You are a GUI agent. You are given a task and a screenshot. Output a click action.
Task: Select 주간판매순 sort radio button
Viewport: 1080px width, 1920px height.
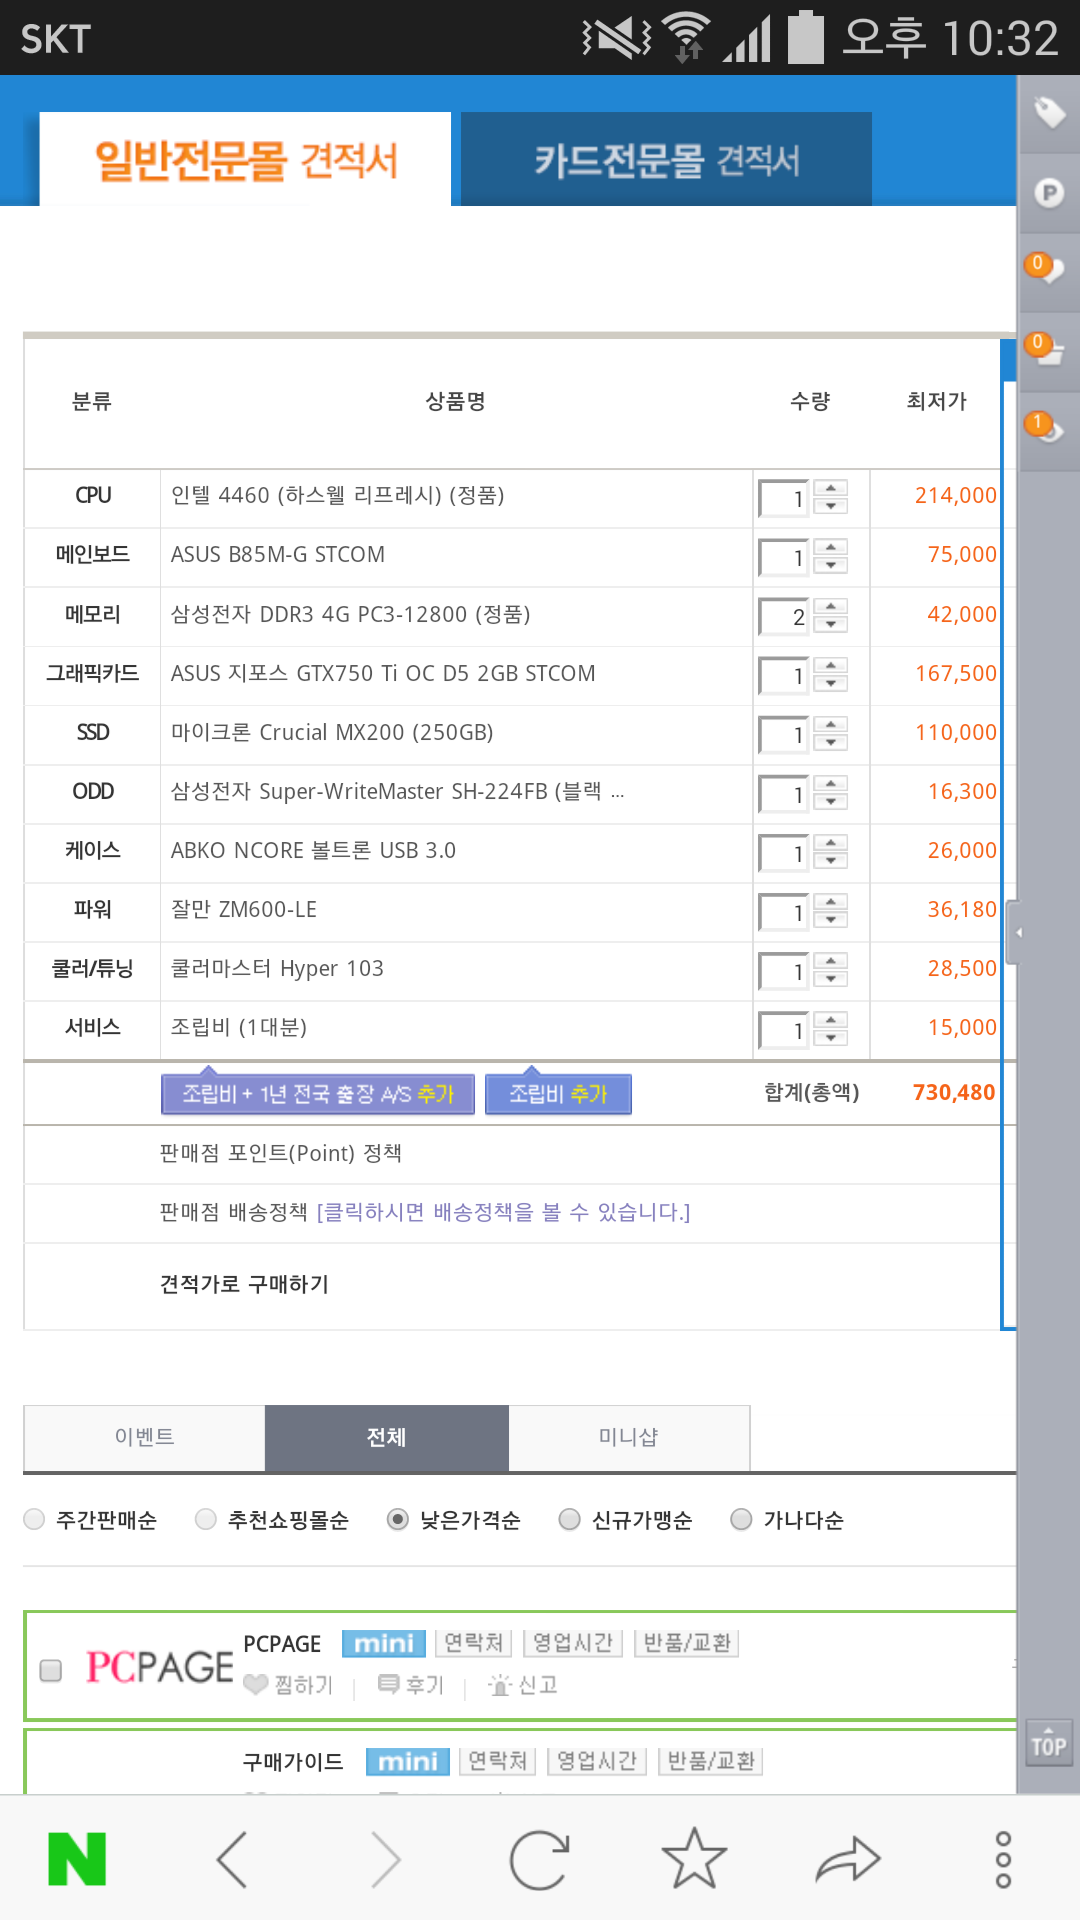[34, 1519]
